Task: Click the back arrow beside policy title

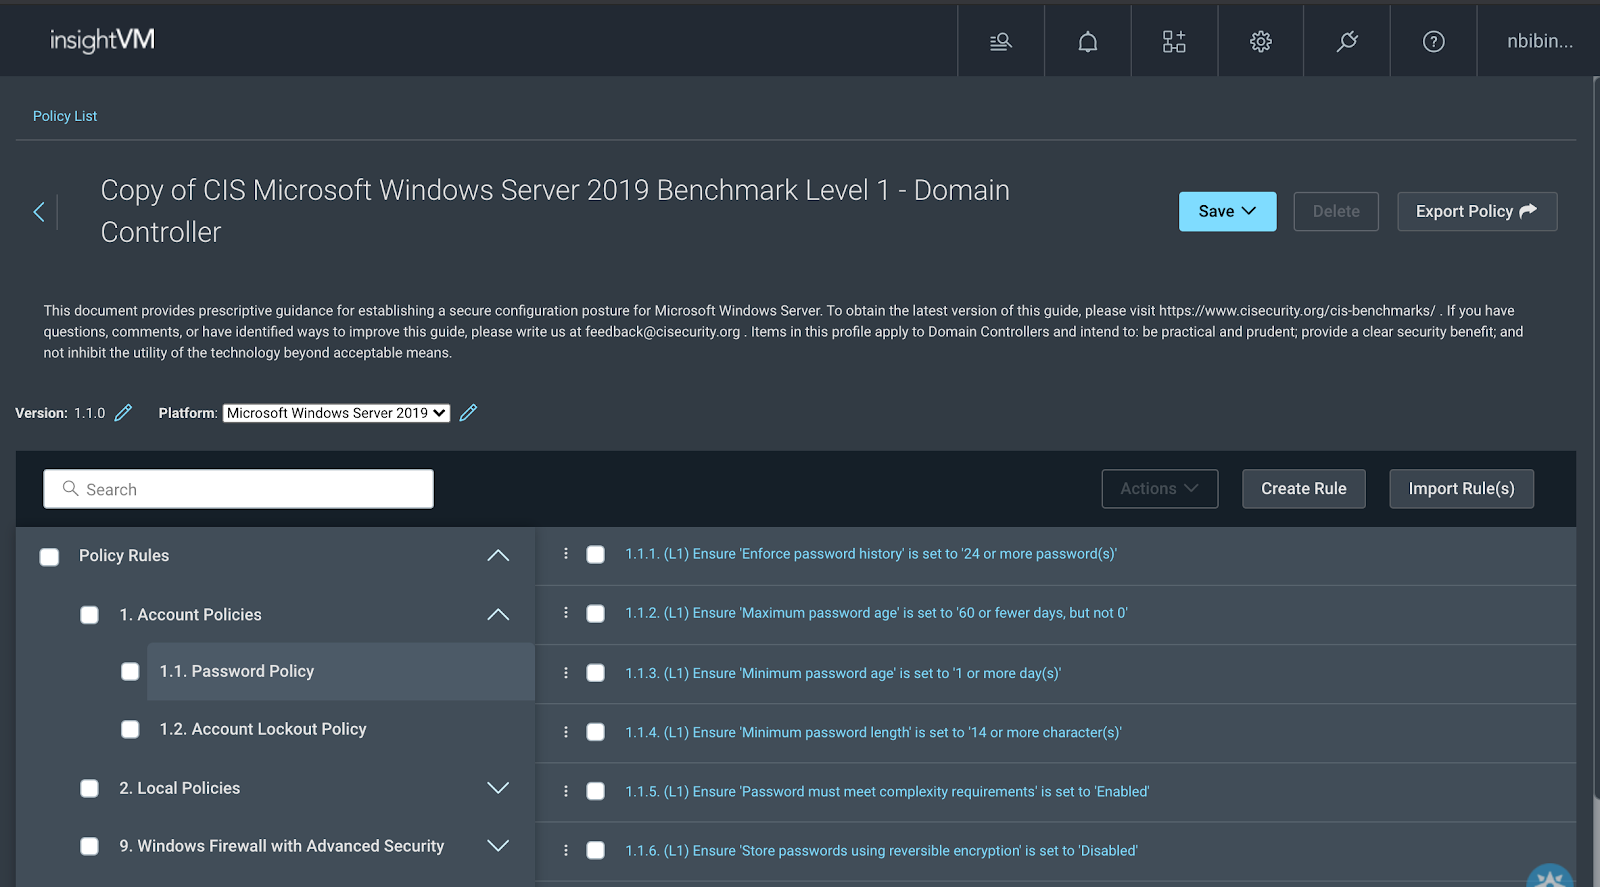Action: coord(39,212)
